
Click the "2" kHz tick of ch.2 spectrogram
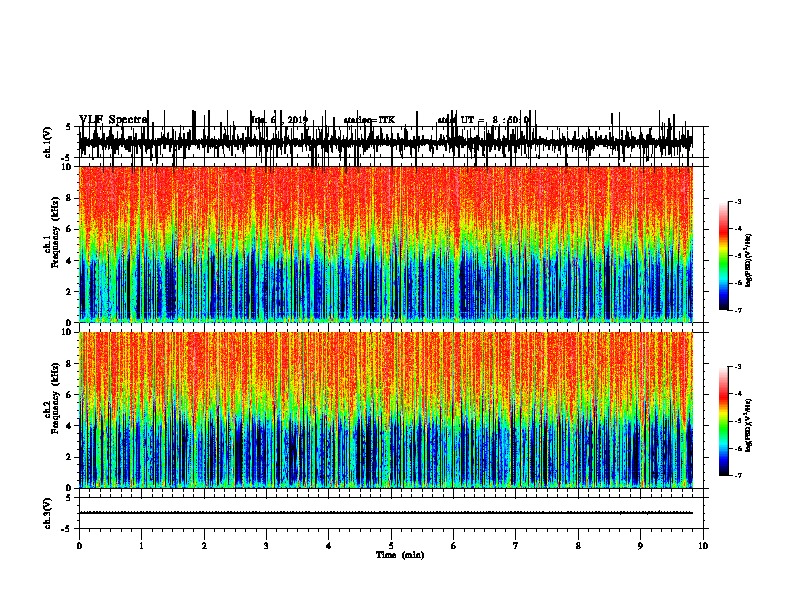70,457
